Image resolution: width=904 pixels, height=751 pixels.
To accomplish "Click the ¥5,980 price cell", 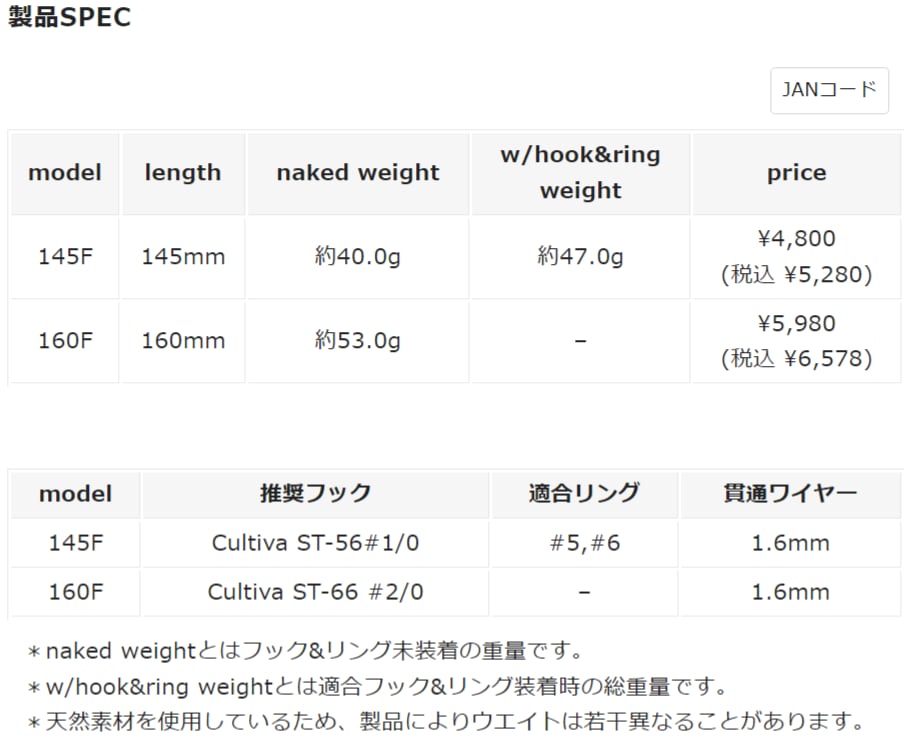I will (x=796, y=324).
